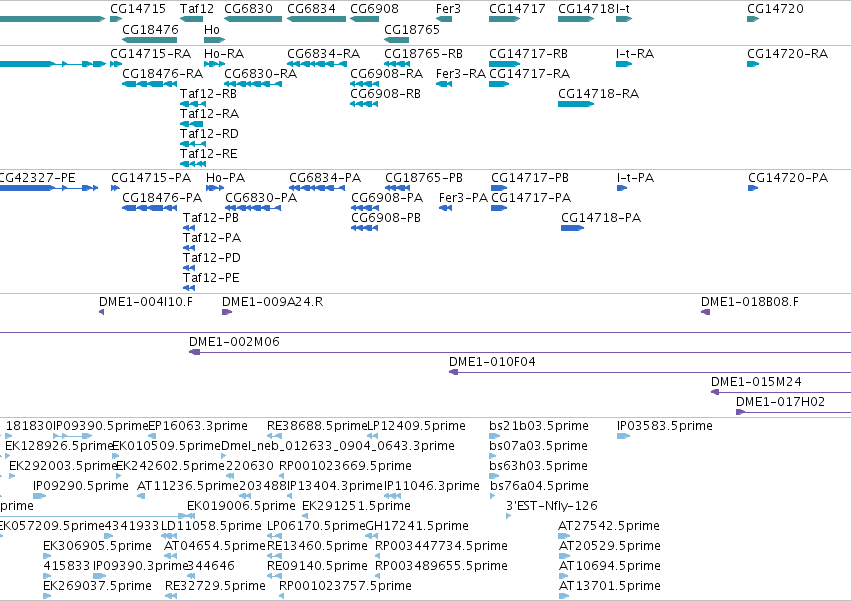Click EST RP003489655.5prime
Viewport: 851px width, 601px height.
coord(441,566)
